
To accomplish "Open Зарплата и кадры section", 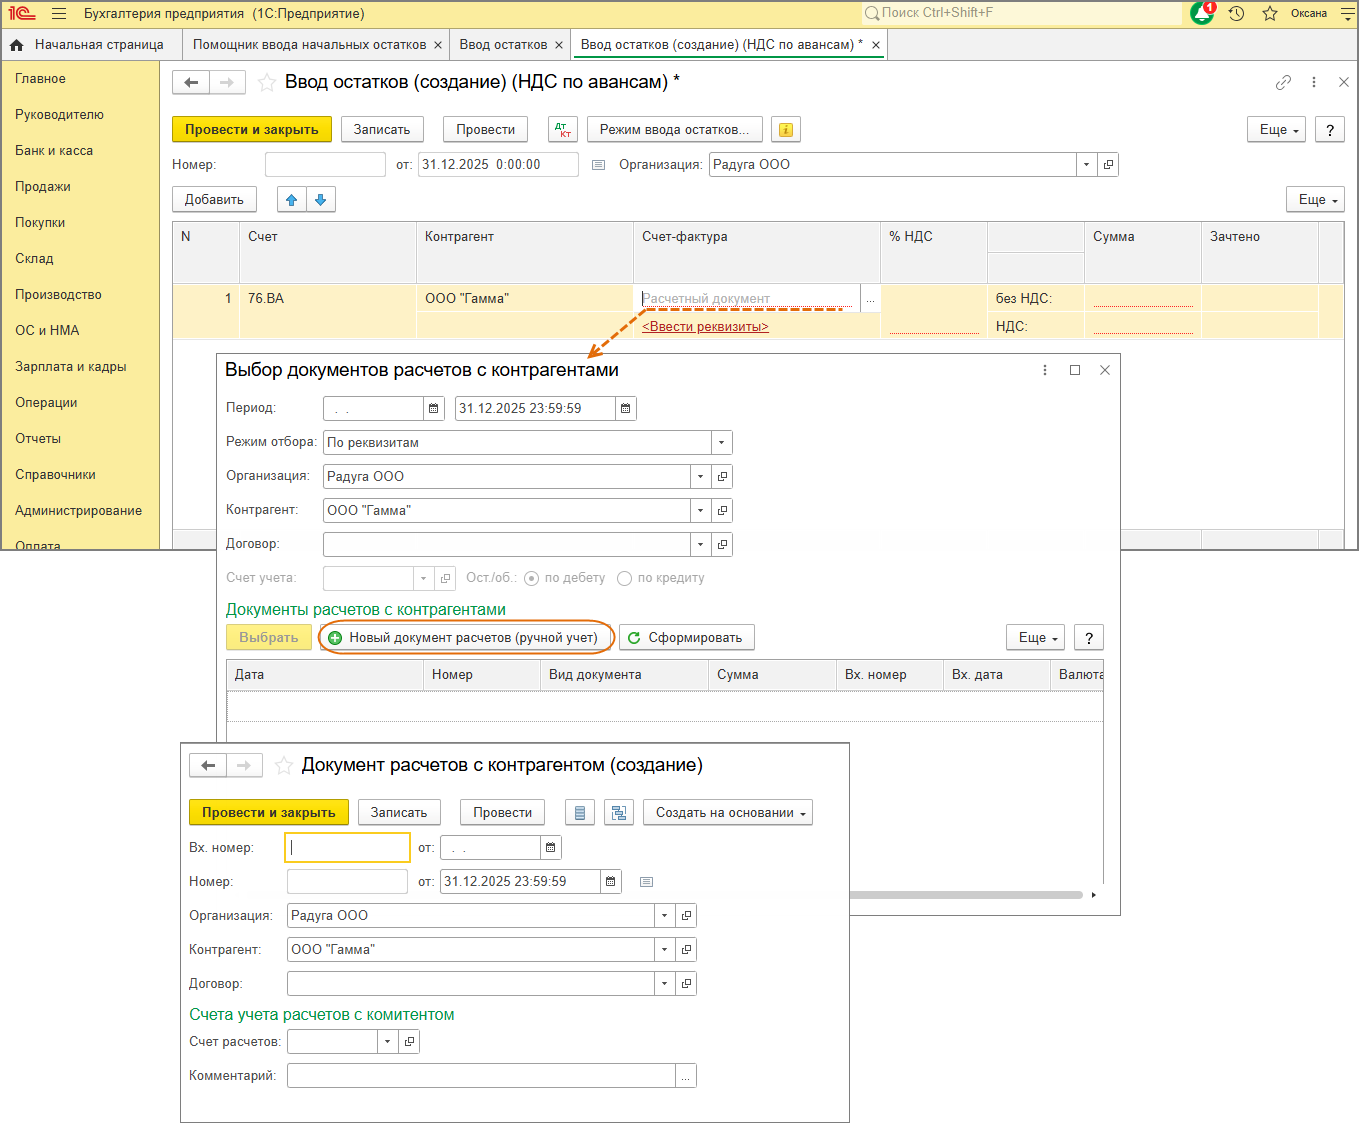I will (x=71, y=367).
